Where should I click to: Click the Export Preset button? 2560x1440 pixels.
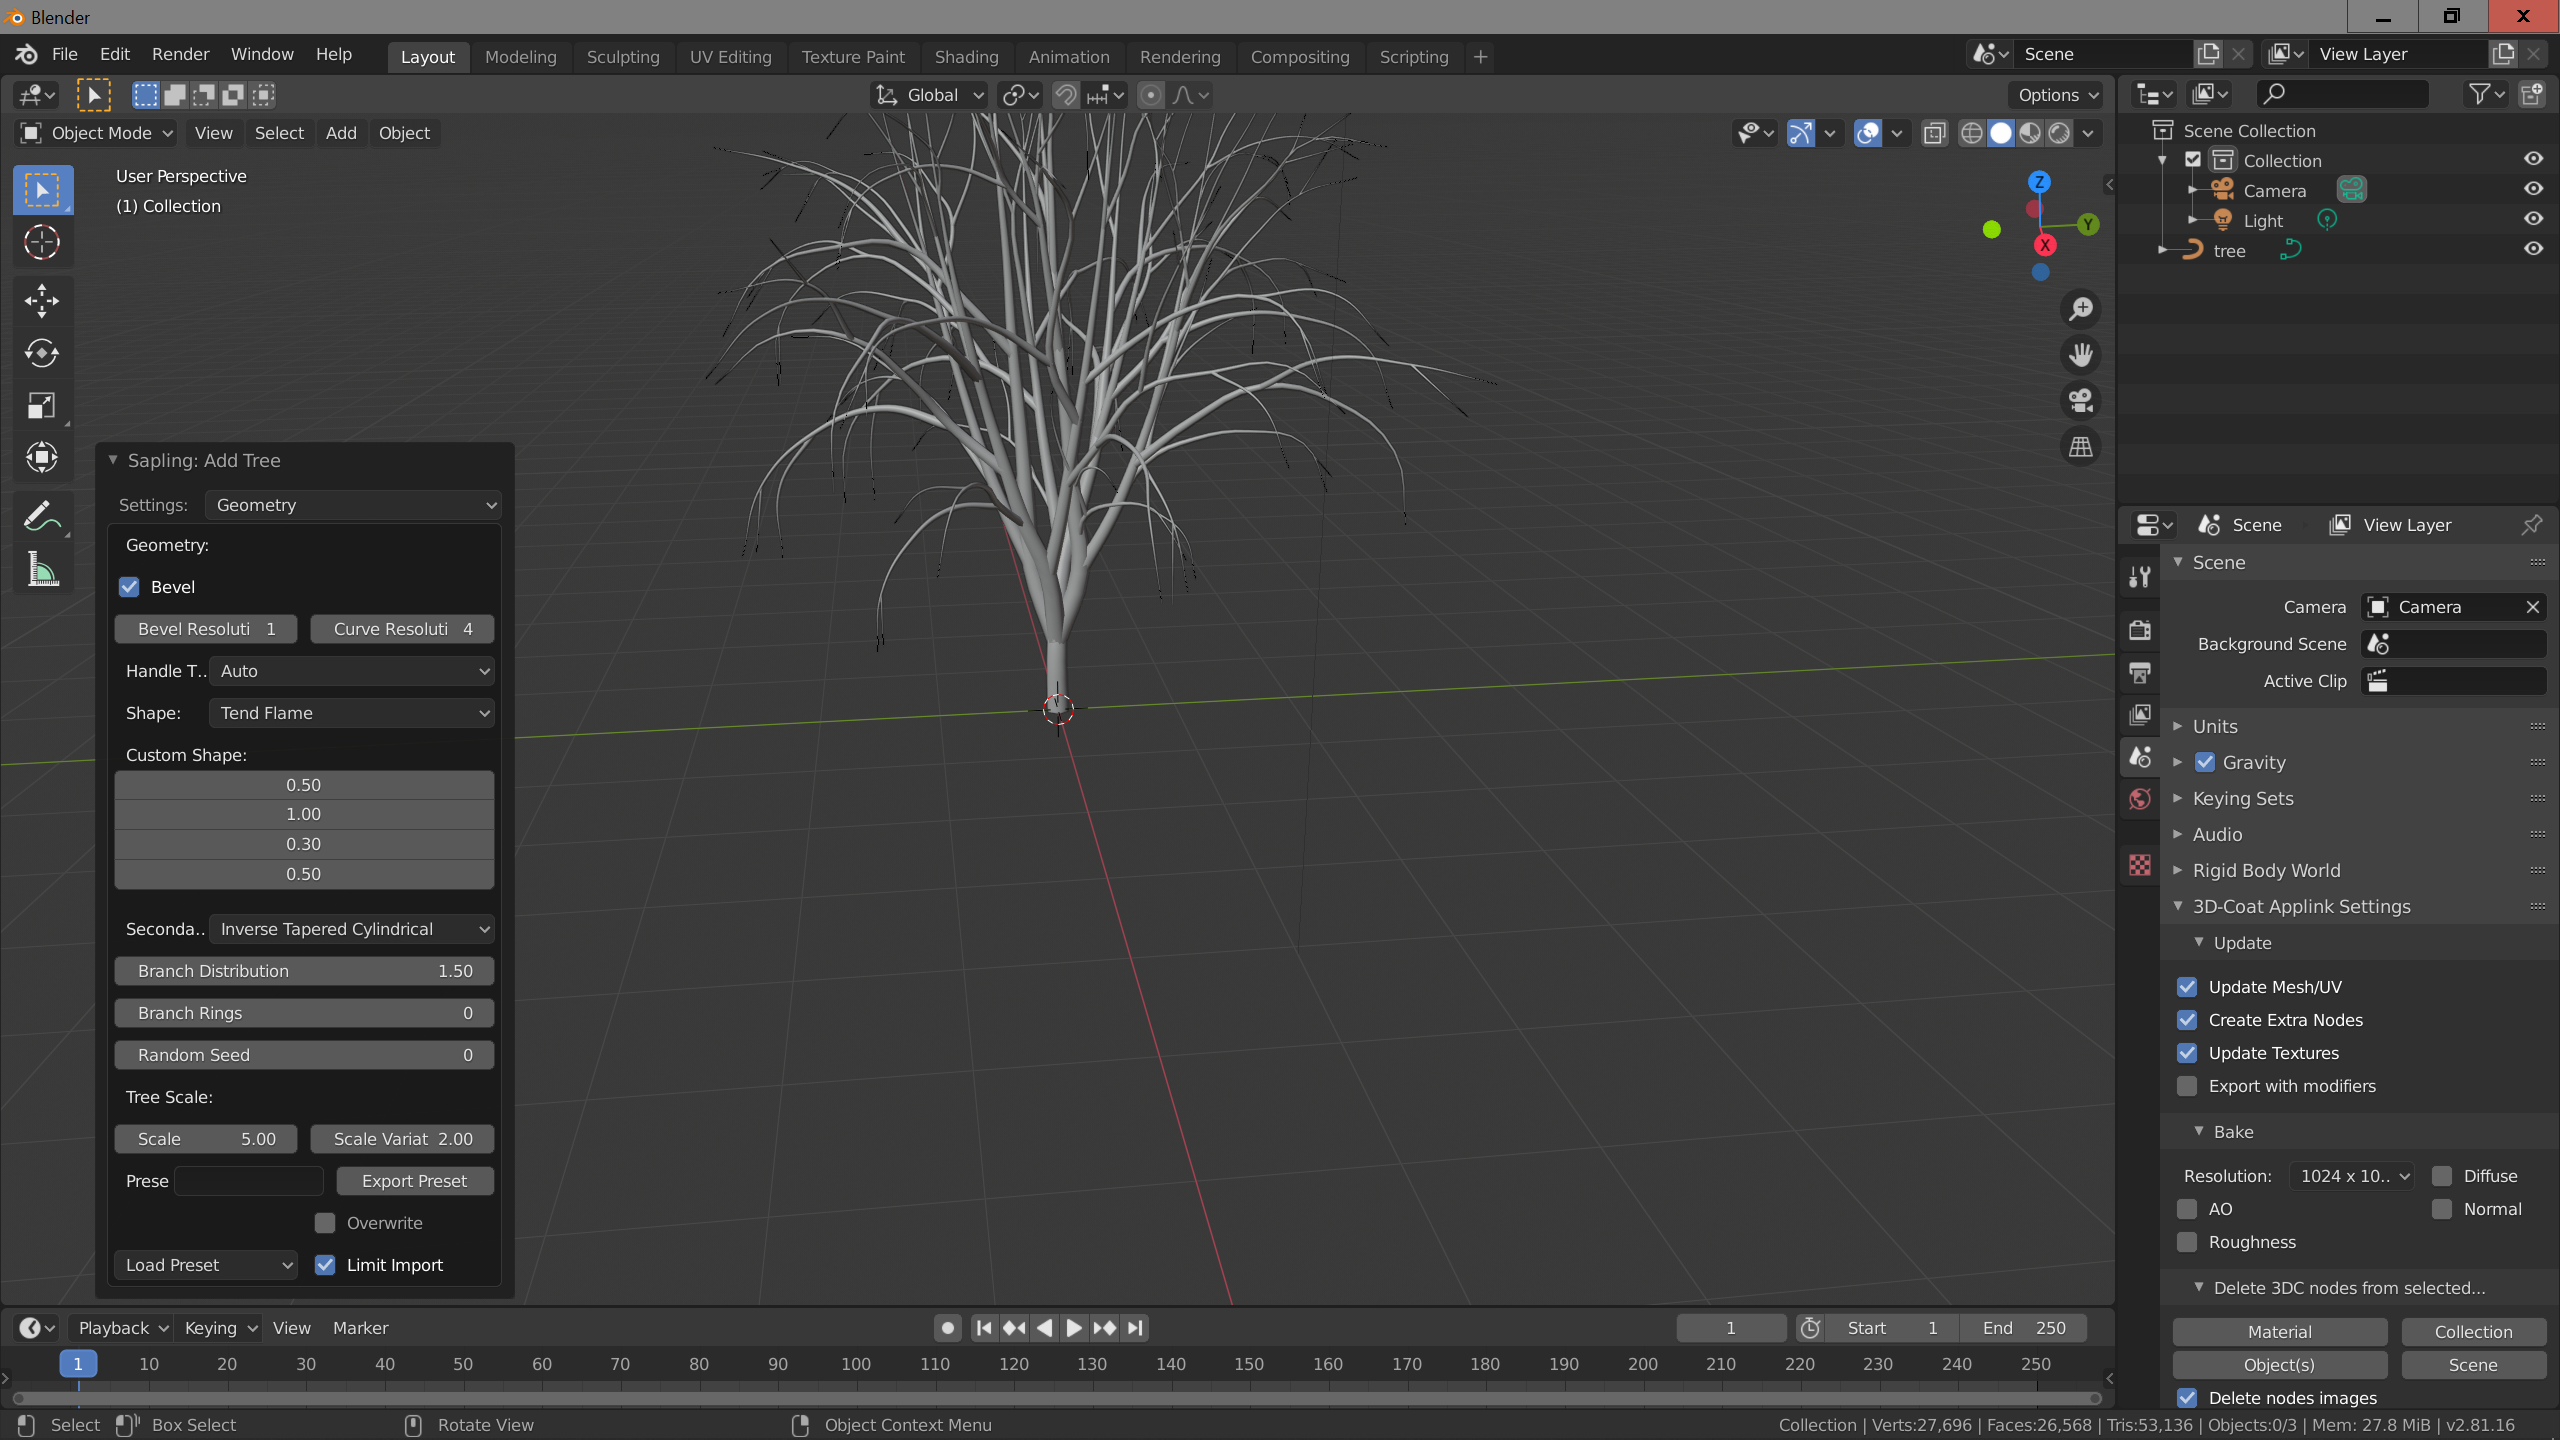(414, 1181)
